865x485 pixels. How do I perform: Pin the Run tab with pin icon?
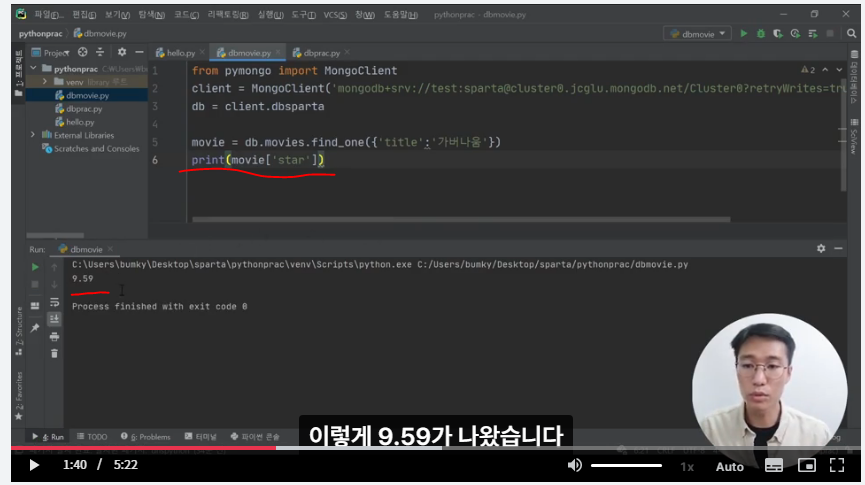point(35,328)
